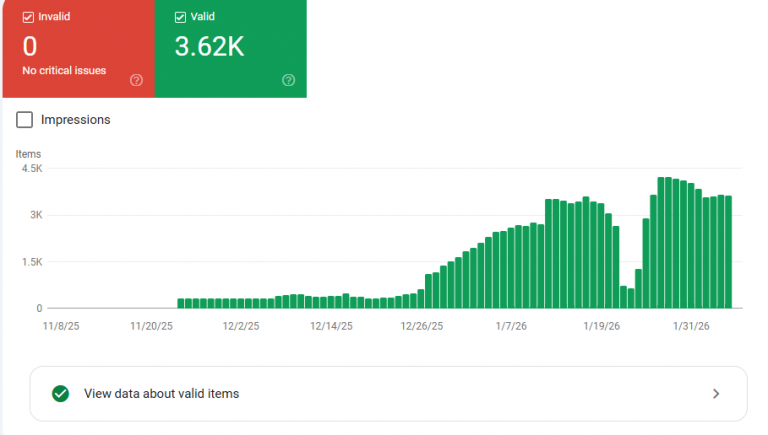Screen dimensions: 768x435
Task: Click green checkmark icon beside View data
Action: pos(61,393)
